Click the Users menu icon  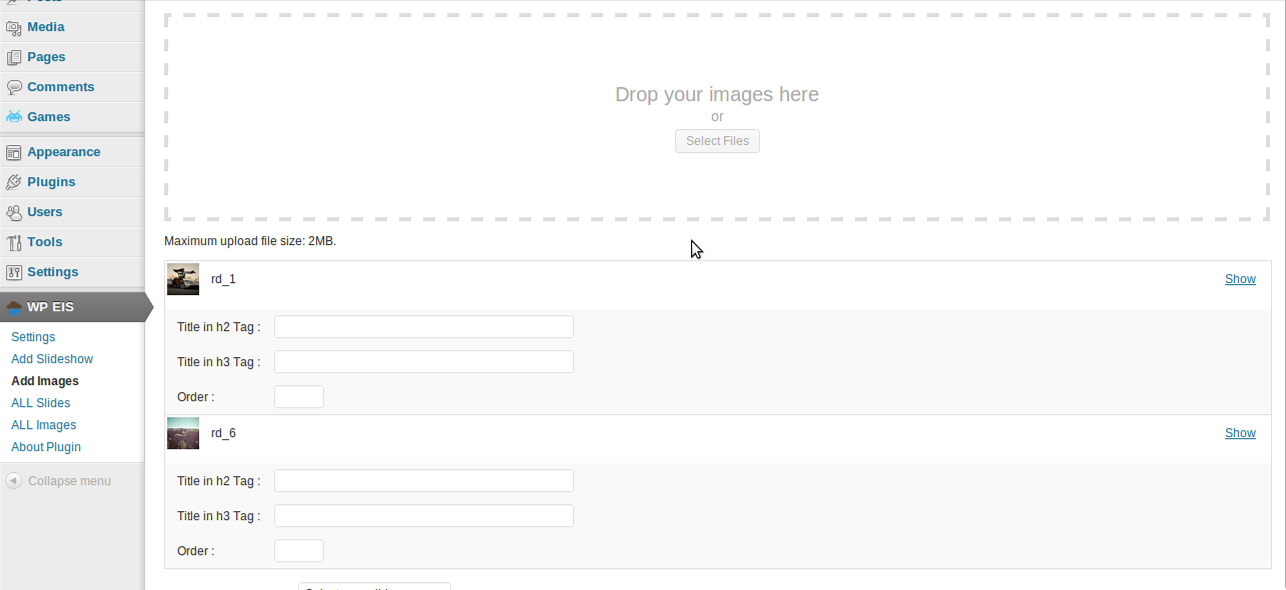(x=14, y=212)
